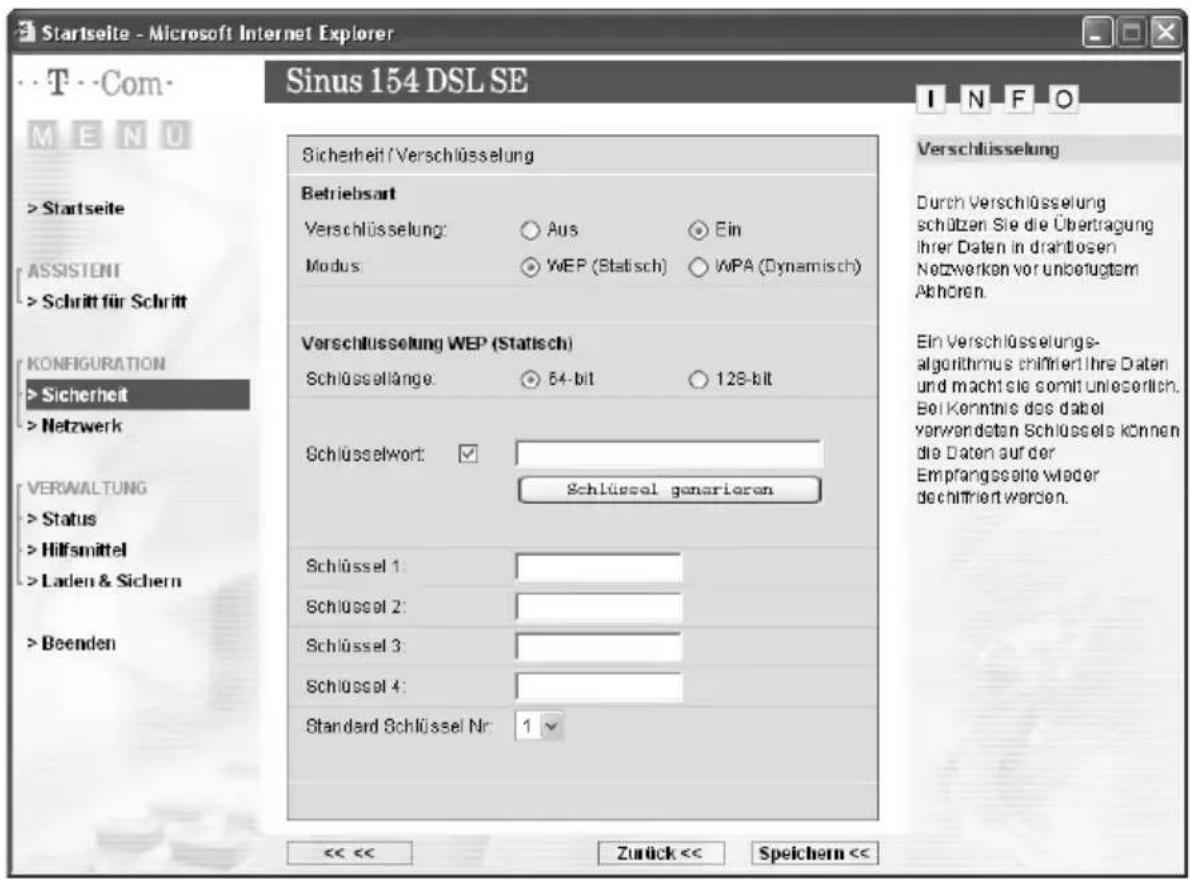Choose WPA (Dynamisch) mode
1190x879 pixels.
click(697, 268)
